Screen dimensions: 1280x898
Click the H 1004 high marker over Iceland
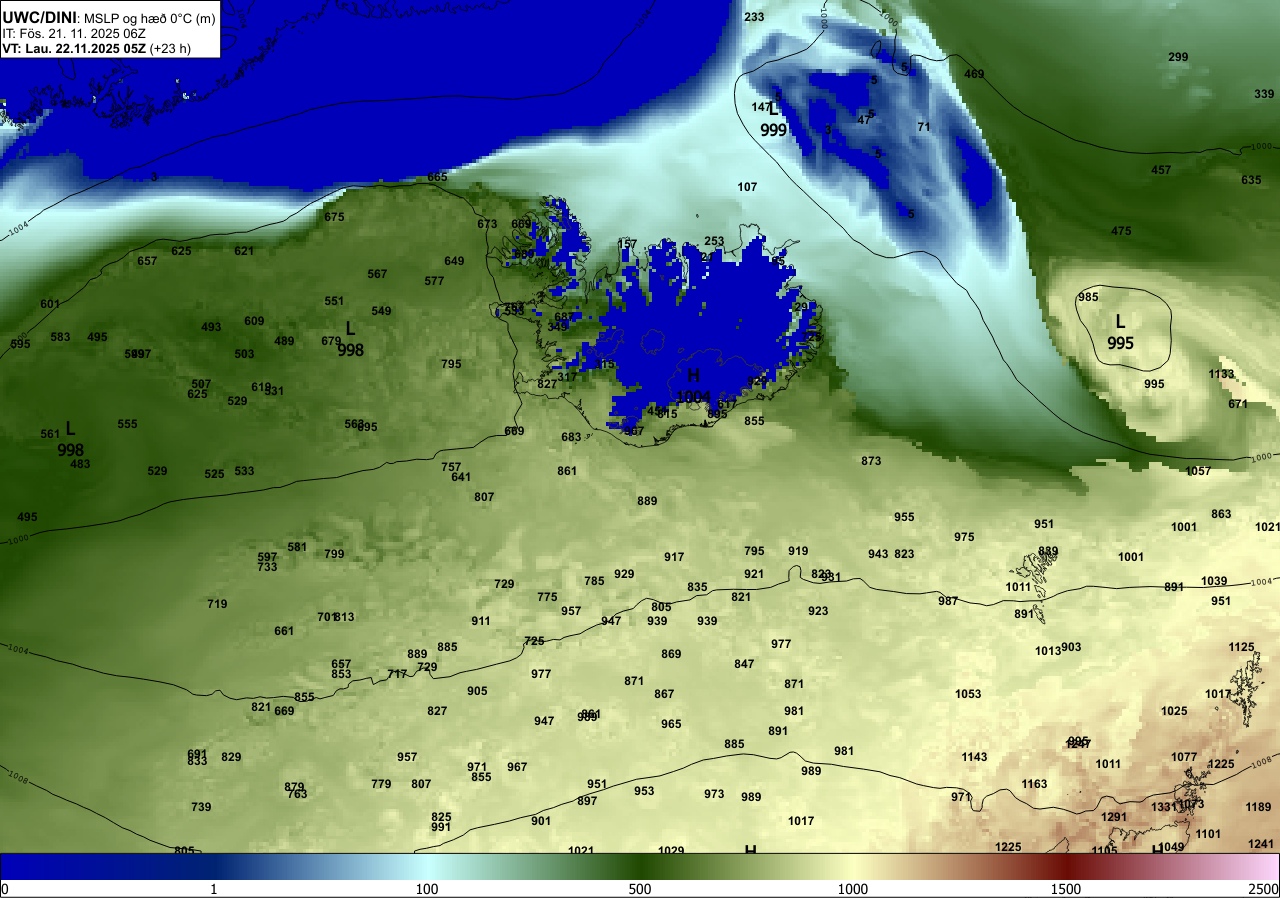(693, 385)
